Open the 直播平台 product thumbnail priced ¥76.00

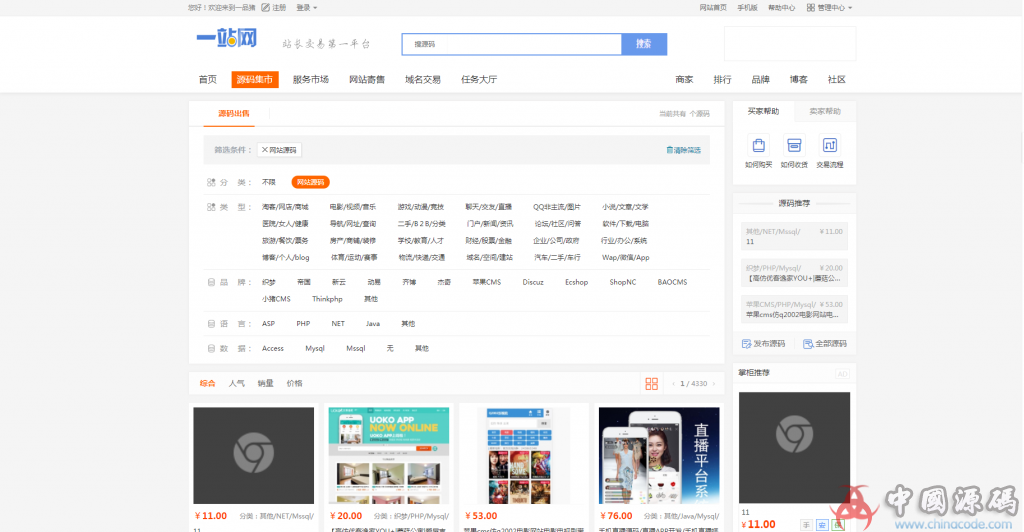pyautogui.click(x=659, y=456)
